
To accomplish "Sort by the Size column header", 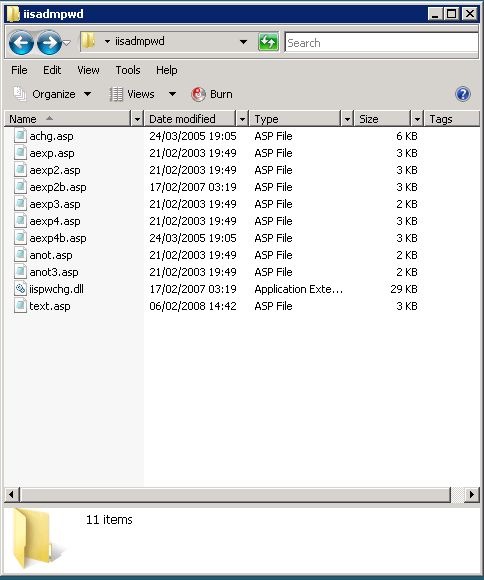I will pyautogui.click(x=382, y=119).
